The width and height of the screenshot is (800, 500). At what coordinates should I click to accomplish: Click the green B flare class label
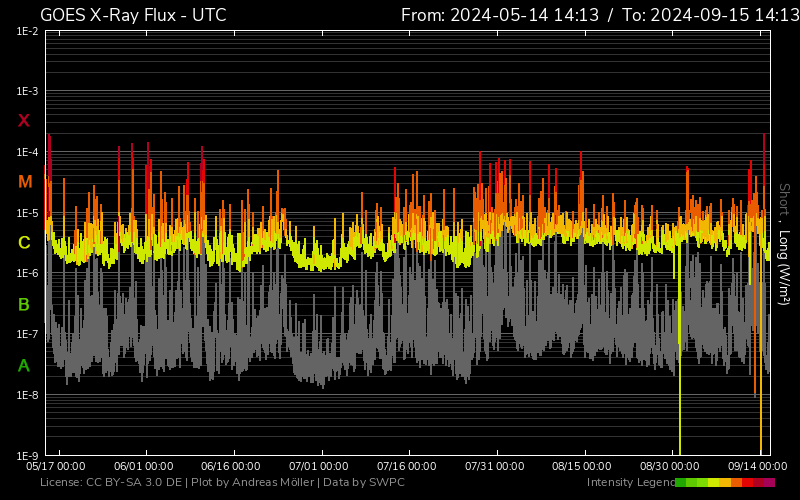click(x=24, y=305)
